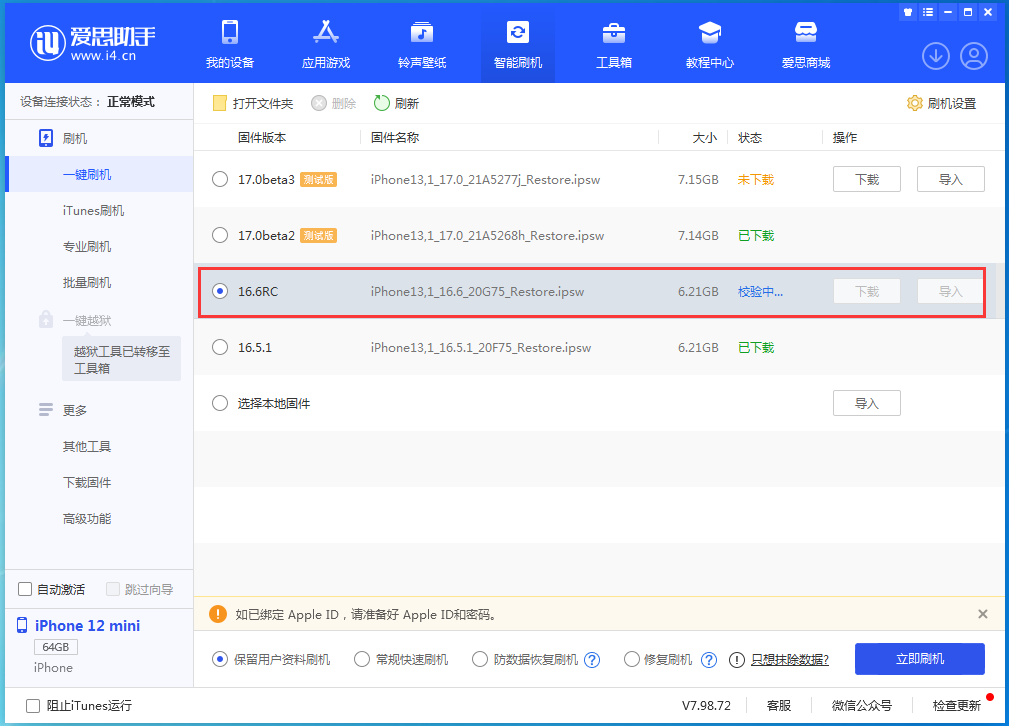Click the iPhone 12 mini device icon
Screen dimensions: 1009x726
click(x=22, y=625)
